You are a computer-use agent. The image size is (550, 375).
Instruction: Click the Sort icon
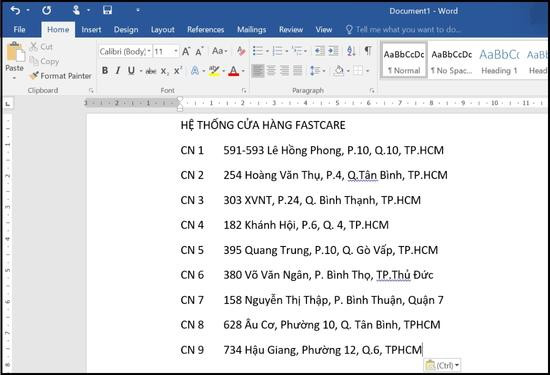click(x=351, y=51)
